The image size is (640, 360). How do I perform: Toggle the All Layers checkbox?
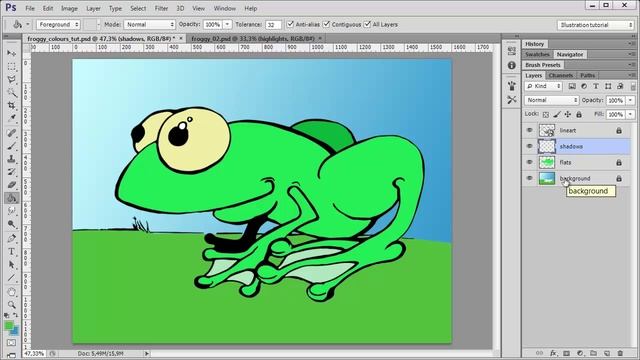[x=367, y=24]
